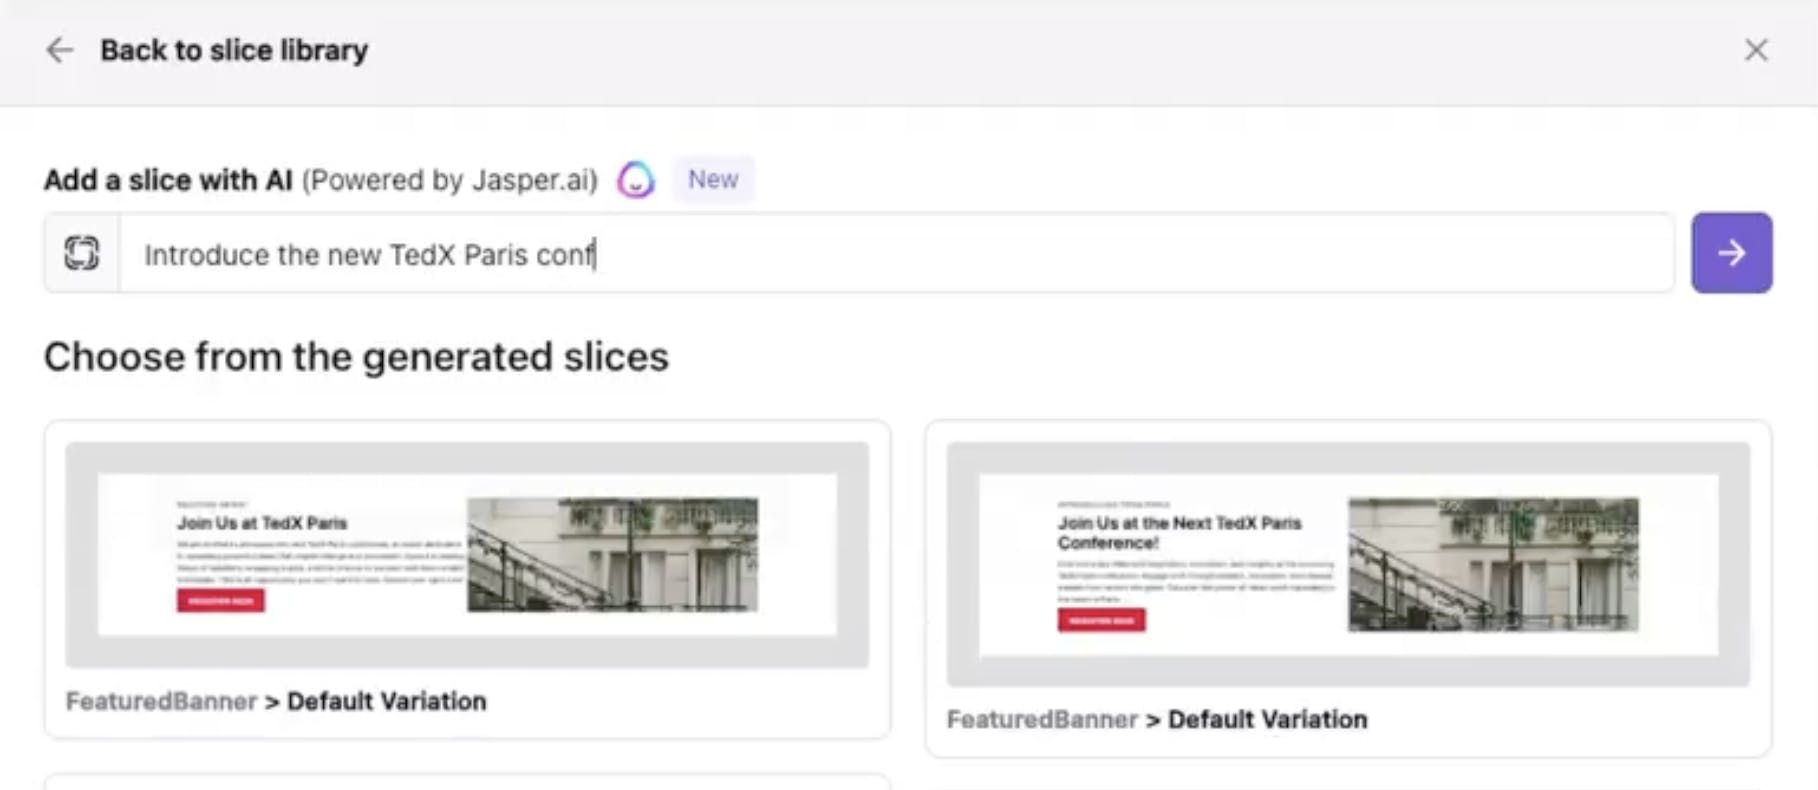
Task: Submit the prompt with the purple arrow button
Action: [x=1731, y=253]
